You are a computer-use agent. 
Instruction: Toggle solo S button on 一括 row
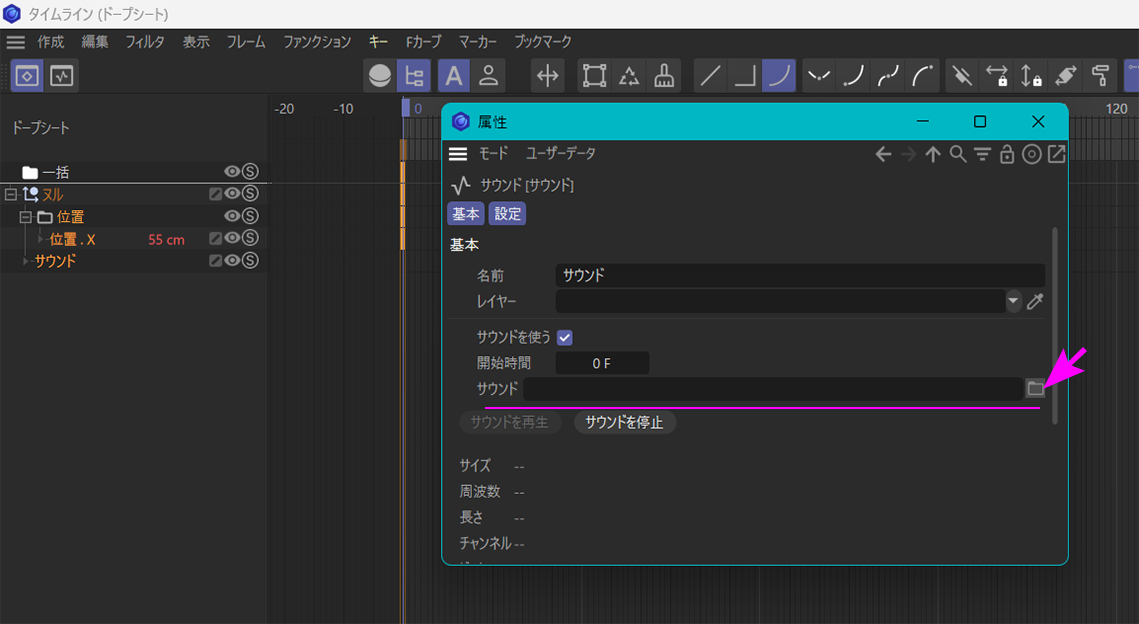click(x=250, y=171)
